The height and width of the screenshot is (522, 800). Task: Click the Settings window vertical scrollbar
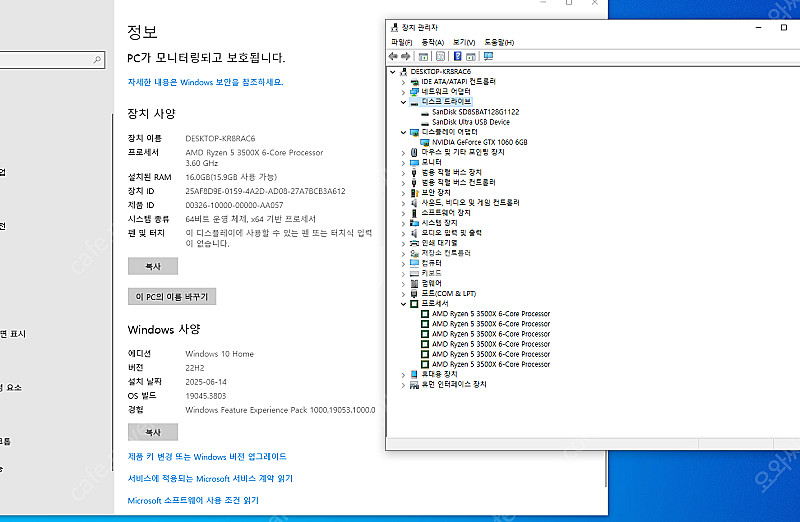click(606, 469)
